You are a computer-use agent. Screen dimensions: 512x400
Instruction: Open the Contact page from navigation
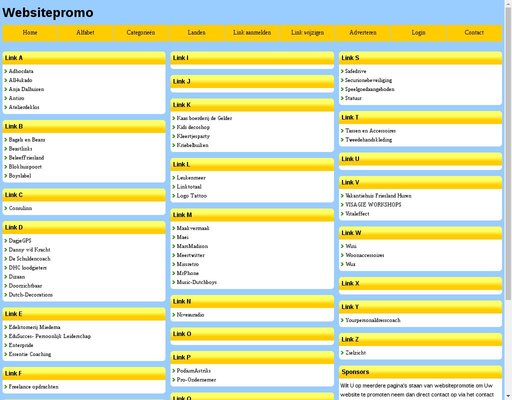474,33
